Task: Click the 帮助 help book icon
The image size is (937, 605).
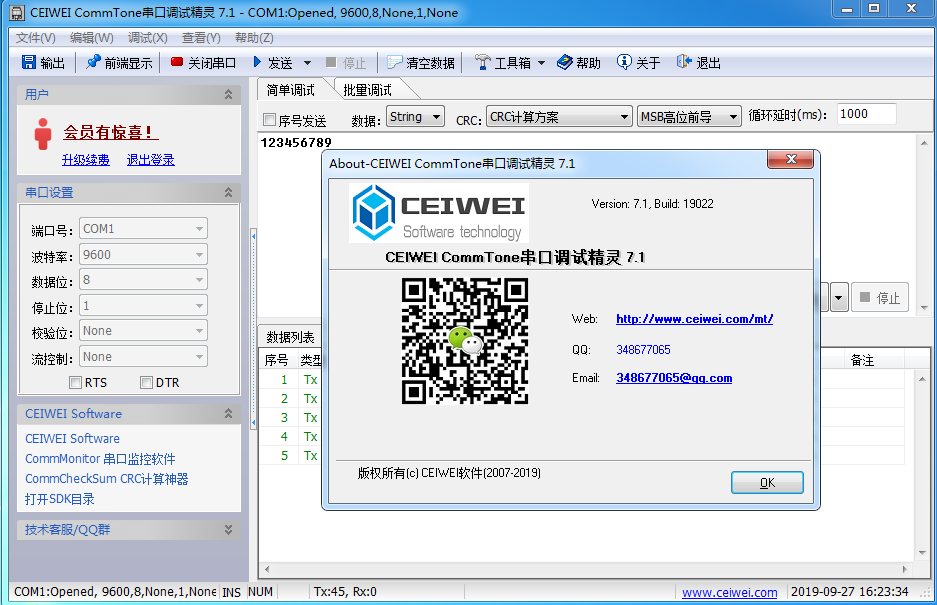Action: point(565,62)
